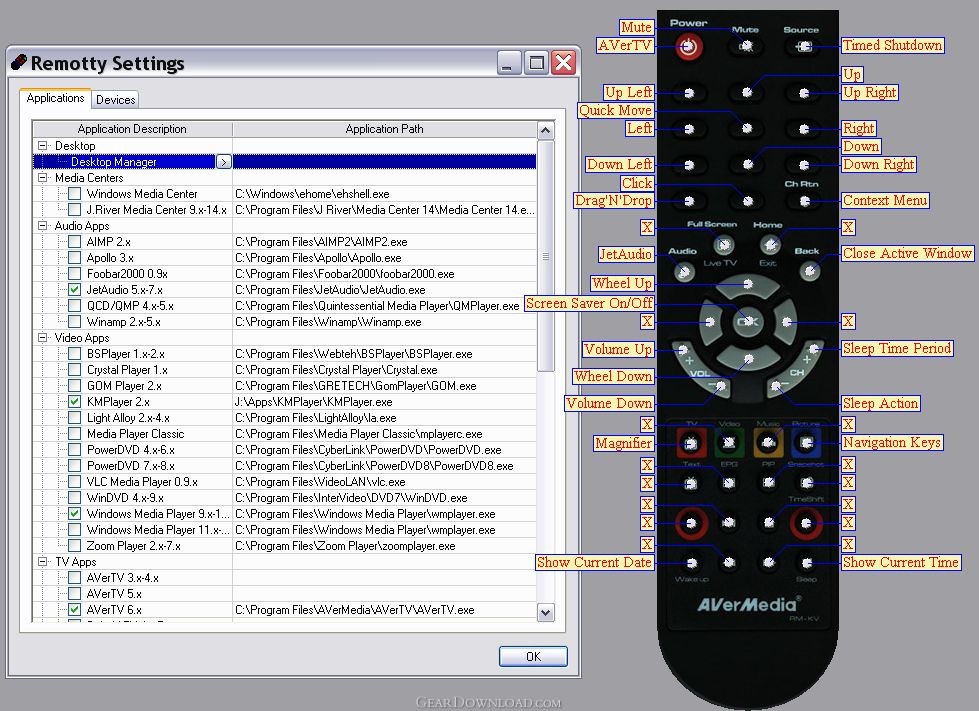The image size is (979, 711).
Task: Switch to the Applications tab
Action: click(x=55, y=98)
